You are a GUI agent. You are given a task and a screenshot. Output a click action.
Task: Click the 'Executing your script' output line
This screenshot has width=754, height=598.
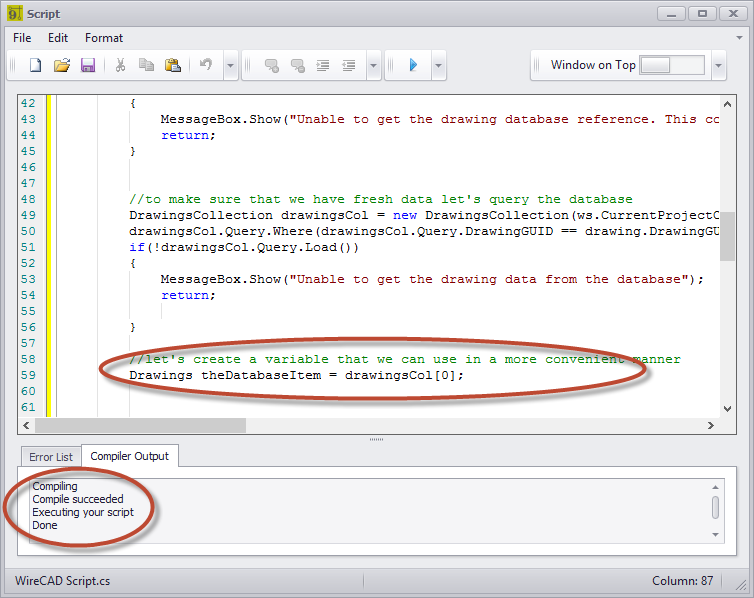[x=83, y=512]
